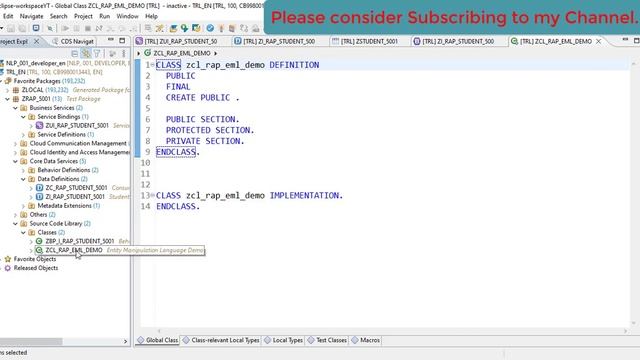Image resolution: width=640 pixels, height=360 pixels.
Task: Open the Navigate menu
Action: (x=31, y=16)
